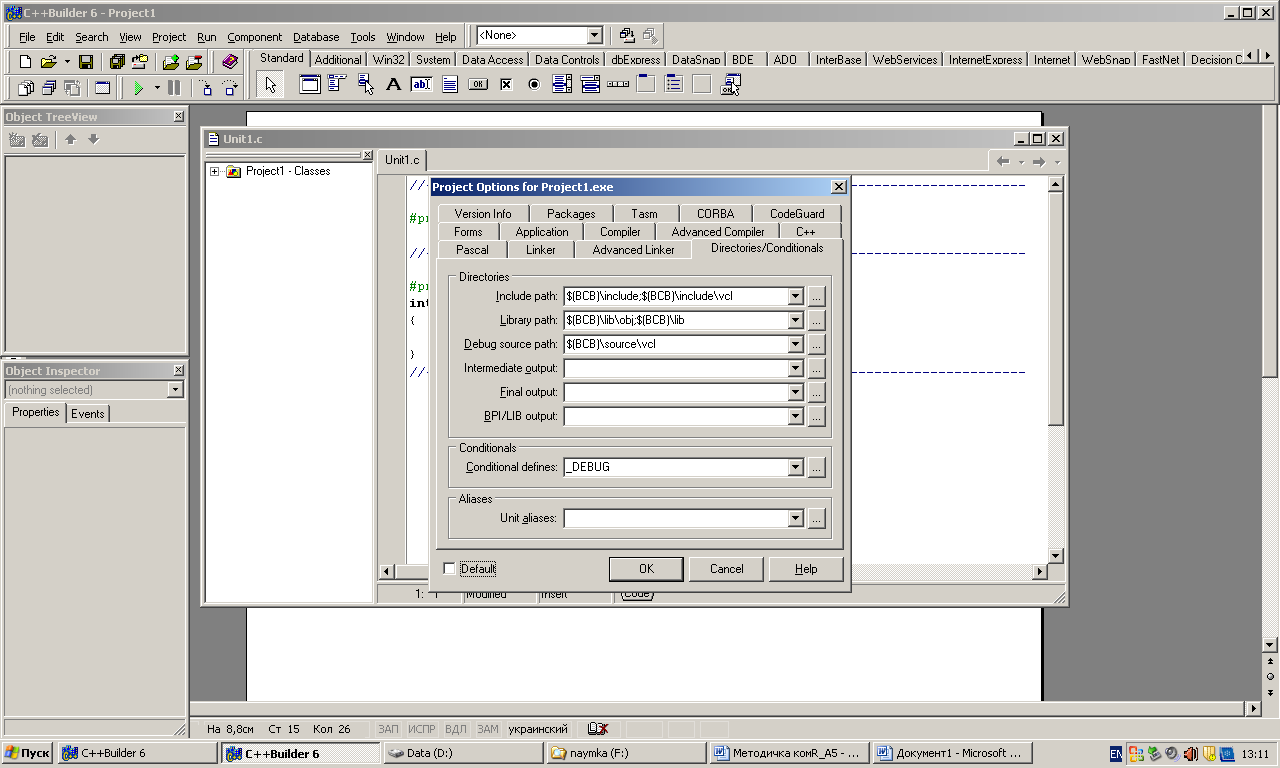Select the arrow pointer in component palette
The height and width of the screenshot is (768, 1280).
tap(270, 84)
